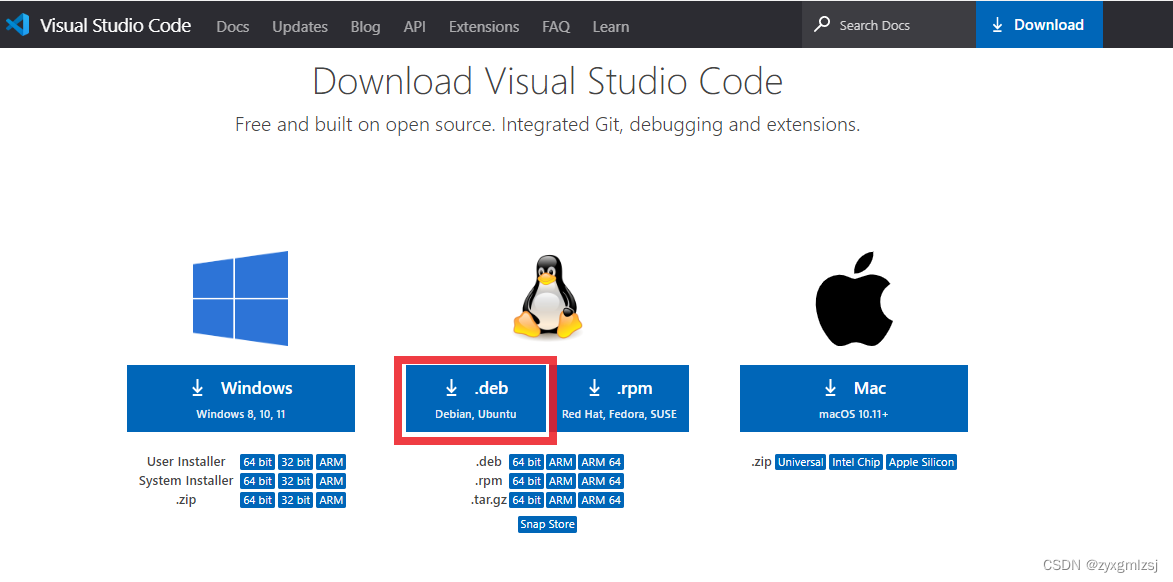Open the Updates page
The image size is (1173, 582).
tap(300, 26)
